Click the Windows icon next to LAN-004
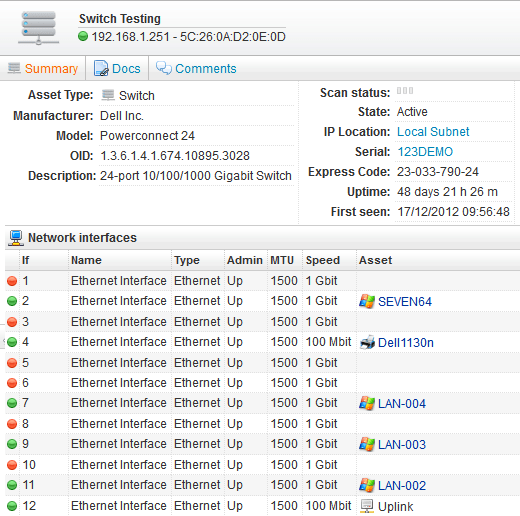This screenshot has width=520, height=516. point(367,403)
